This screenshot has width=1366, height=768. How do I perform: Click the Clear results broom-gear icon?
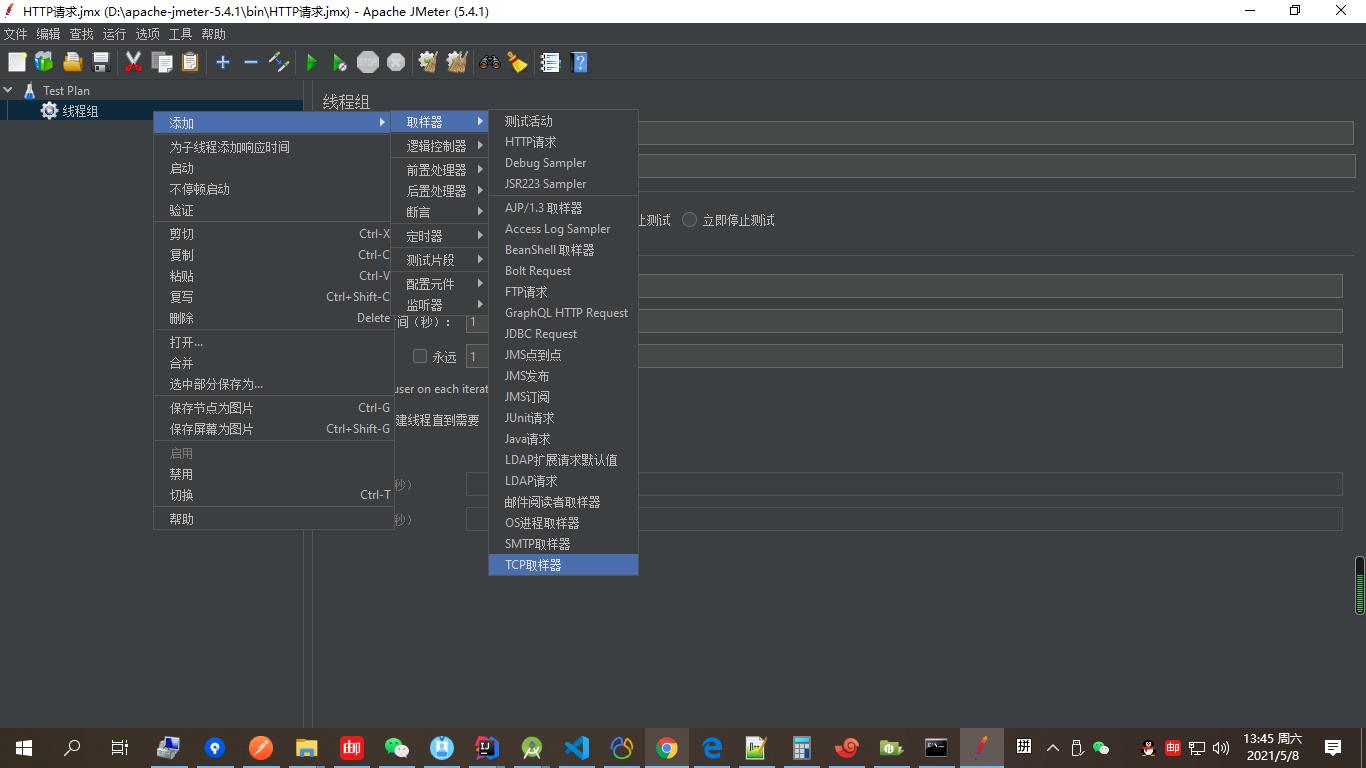tap(428, 62)
